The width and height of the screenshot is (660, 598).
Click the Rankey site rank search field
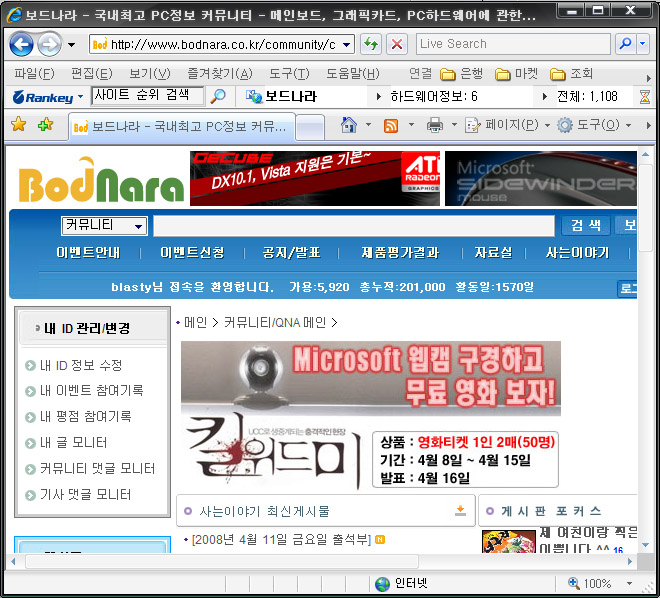coord(147,96)
